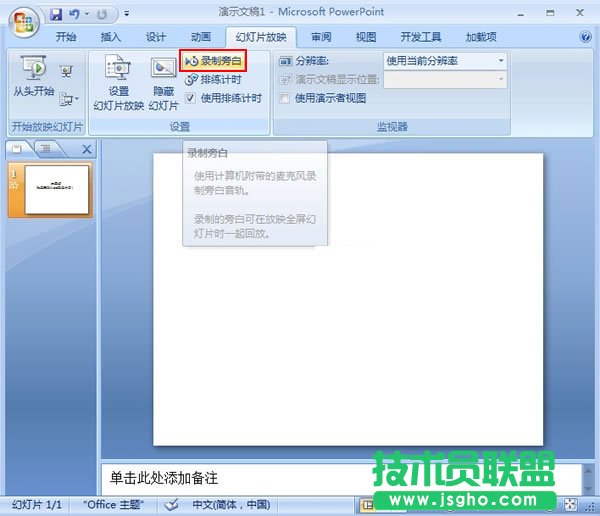Image resolution: width=600 pixels, height=516 pixels.
Task: Customize the Quick Access Toolbar dropdown
Action: (127, 14)
